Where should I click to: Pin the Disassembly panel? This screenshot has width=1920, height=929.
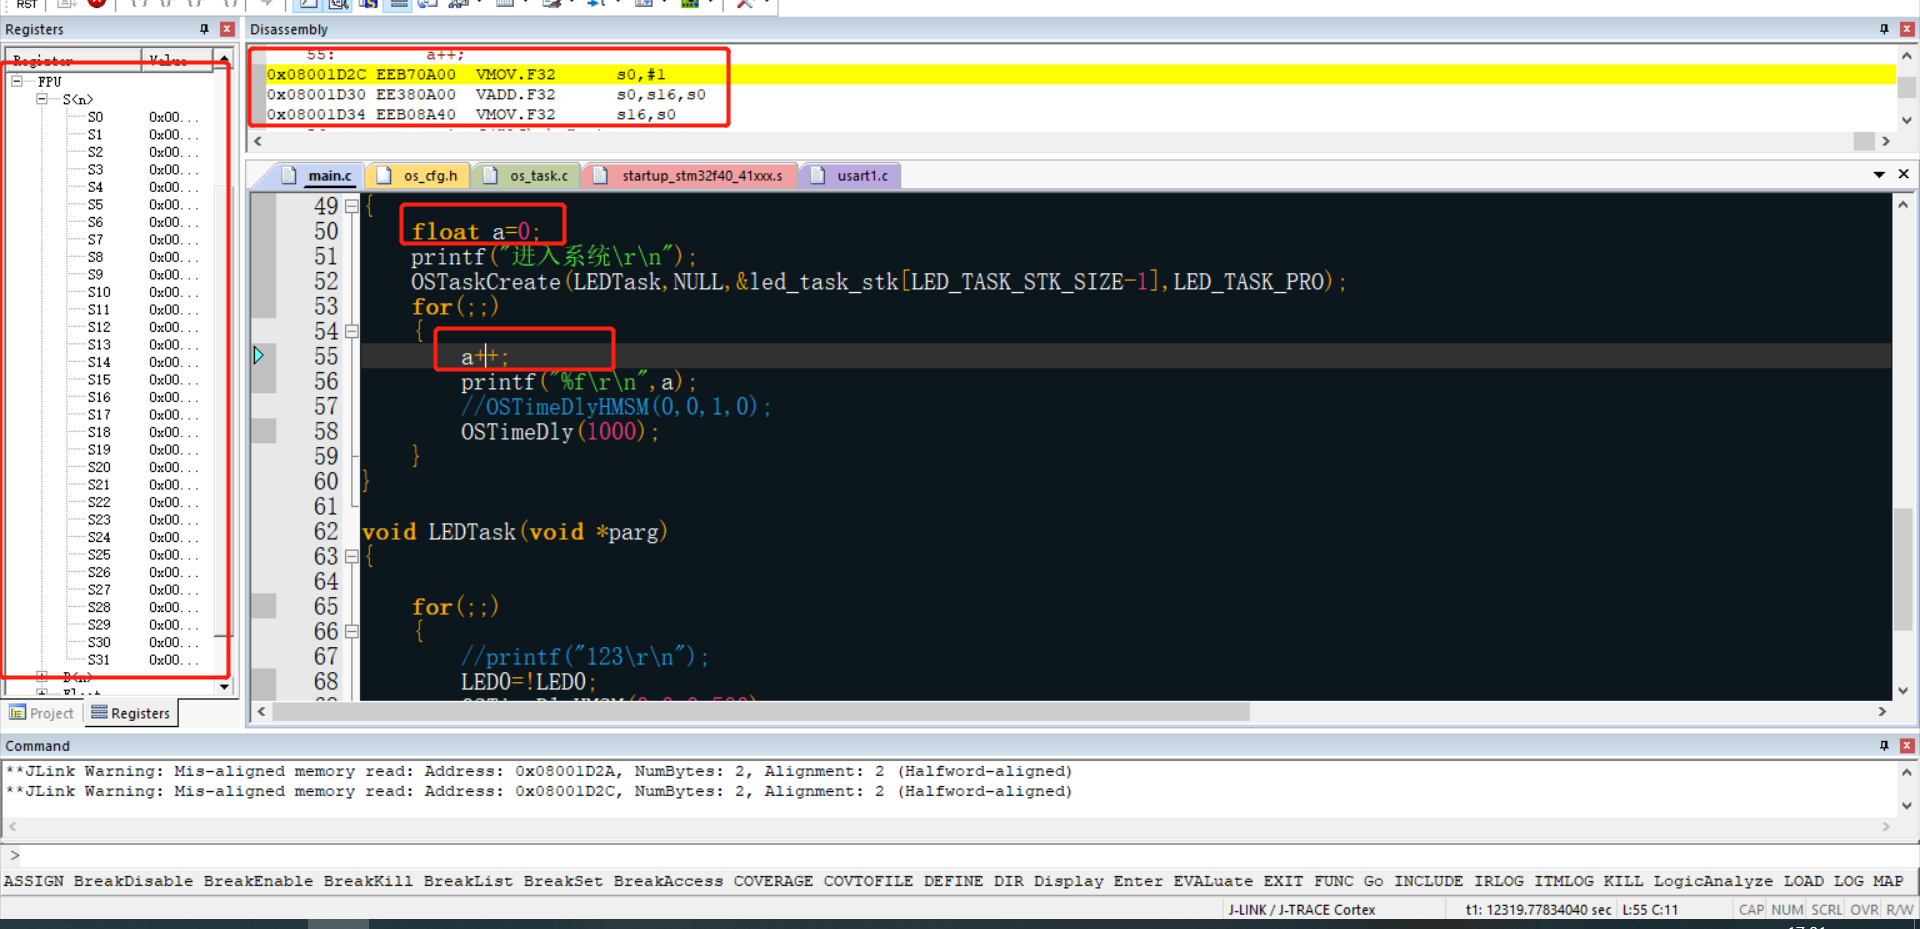tap(1884, 29)
